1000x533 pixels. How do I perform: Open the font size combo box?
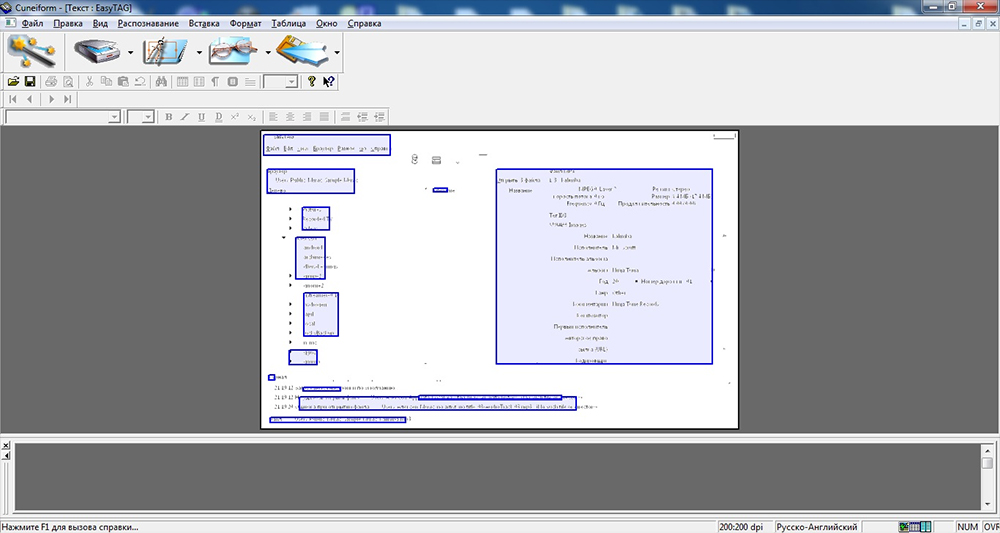(x=148, y=117)
